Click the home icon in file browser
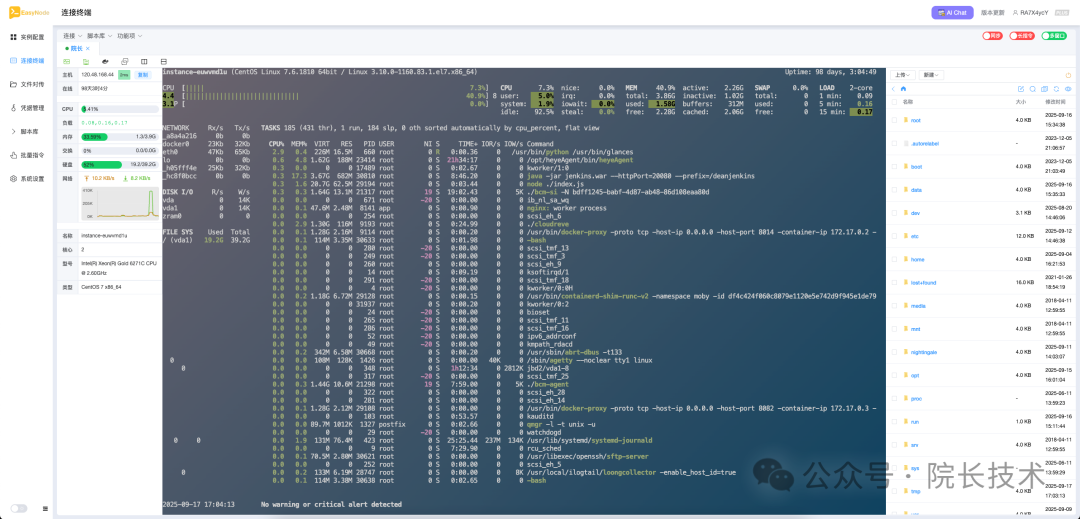 point(904,89)
